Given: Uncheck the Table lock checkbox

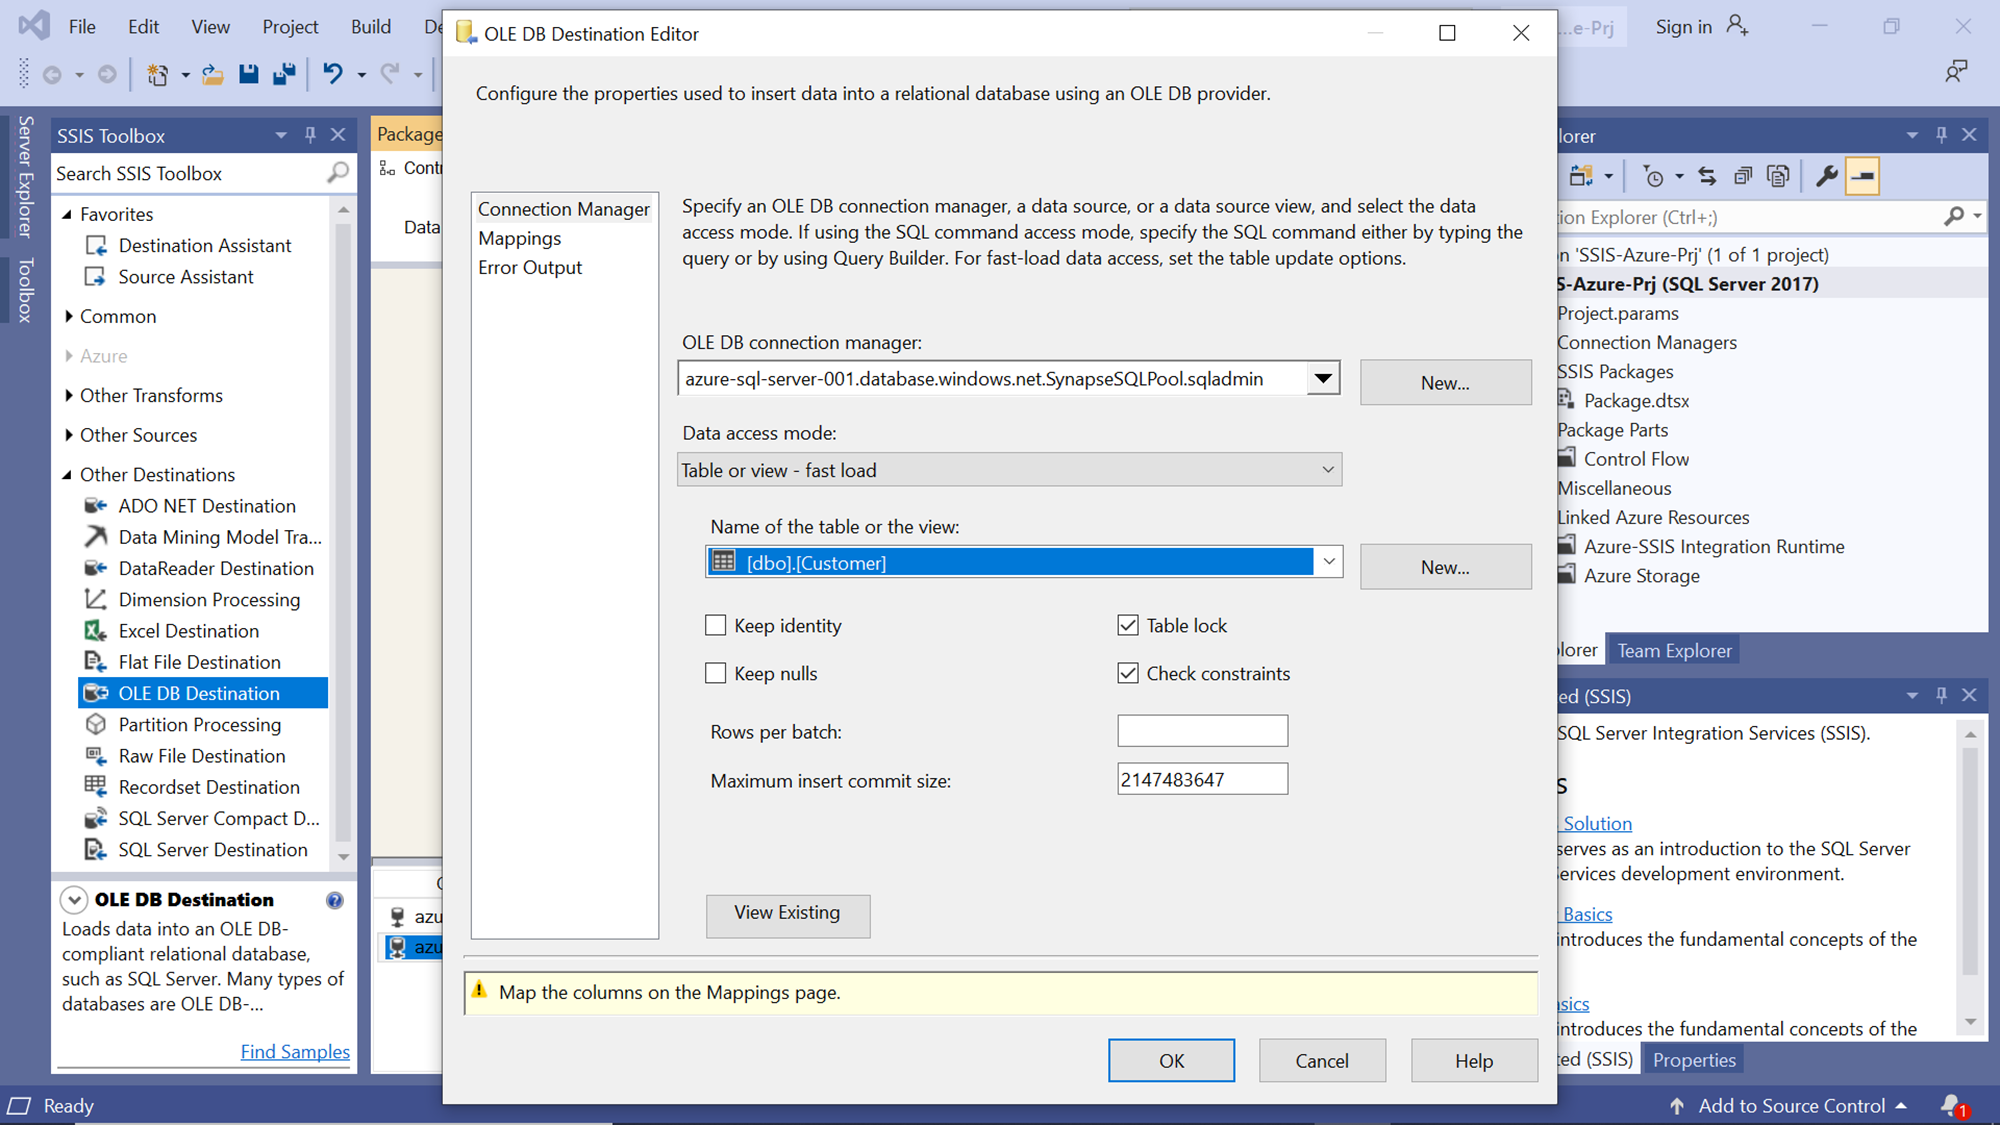Looking at the screenshot, I should tap(1128, 626).
